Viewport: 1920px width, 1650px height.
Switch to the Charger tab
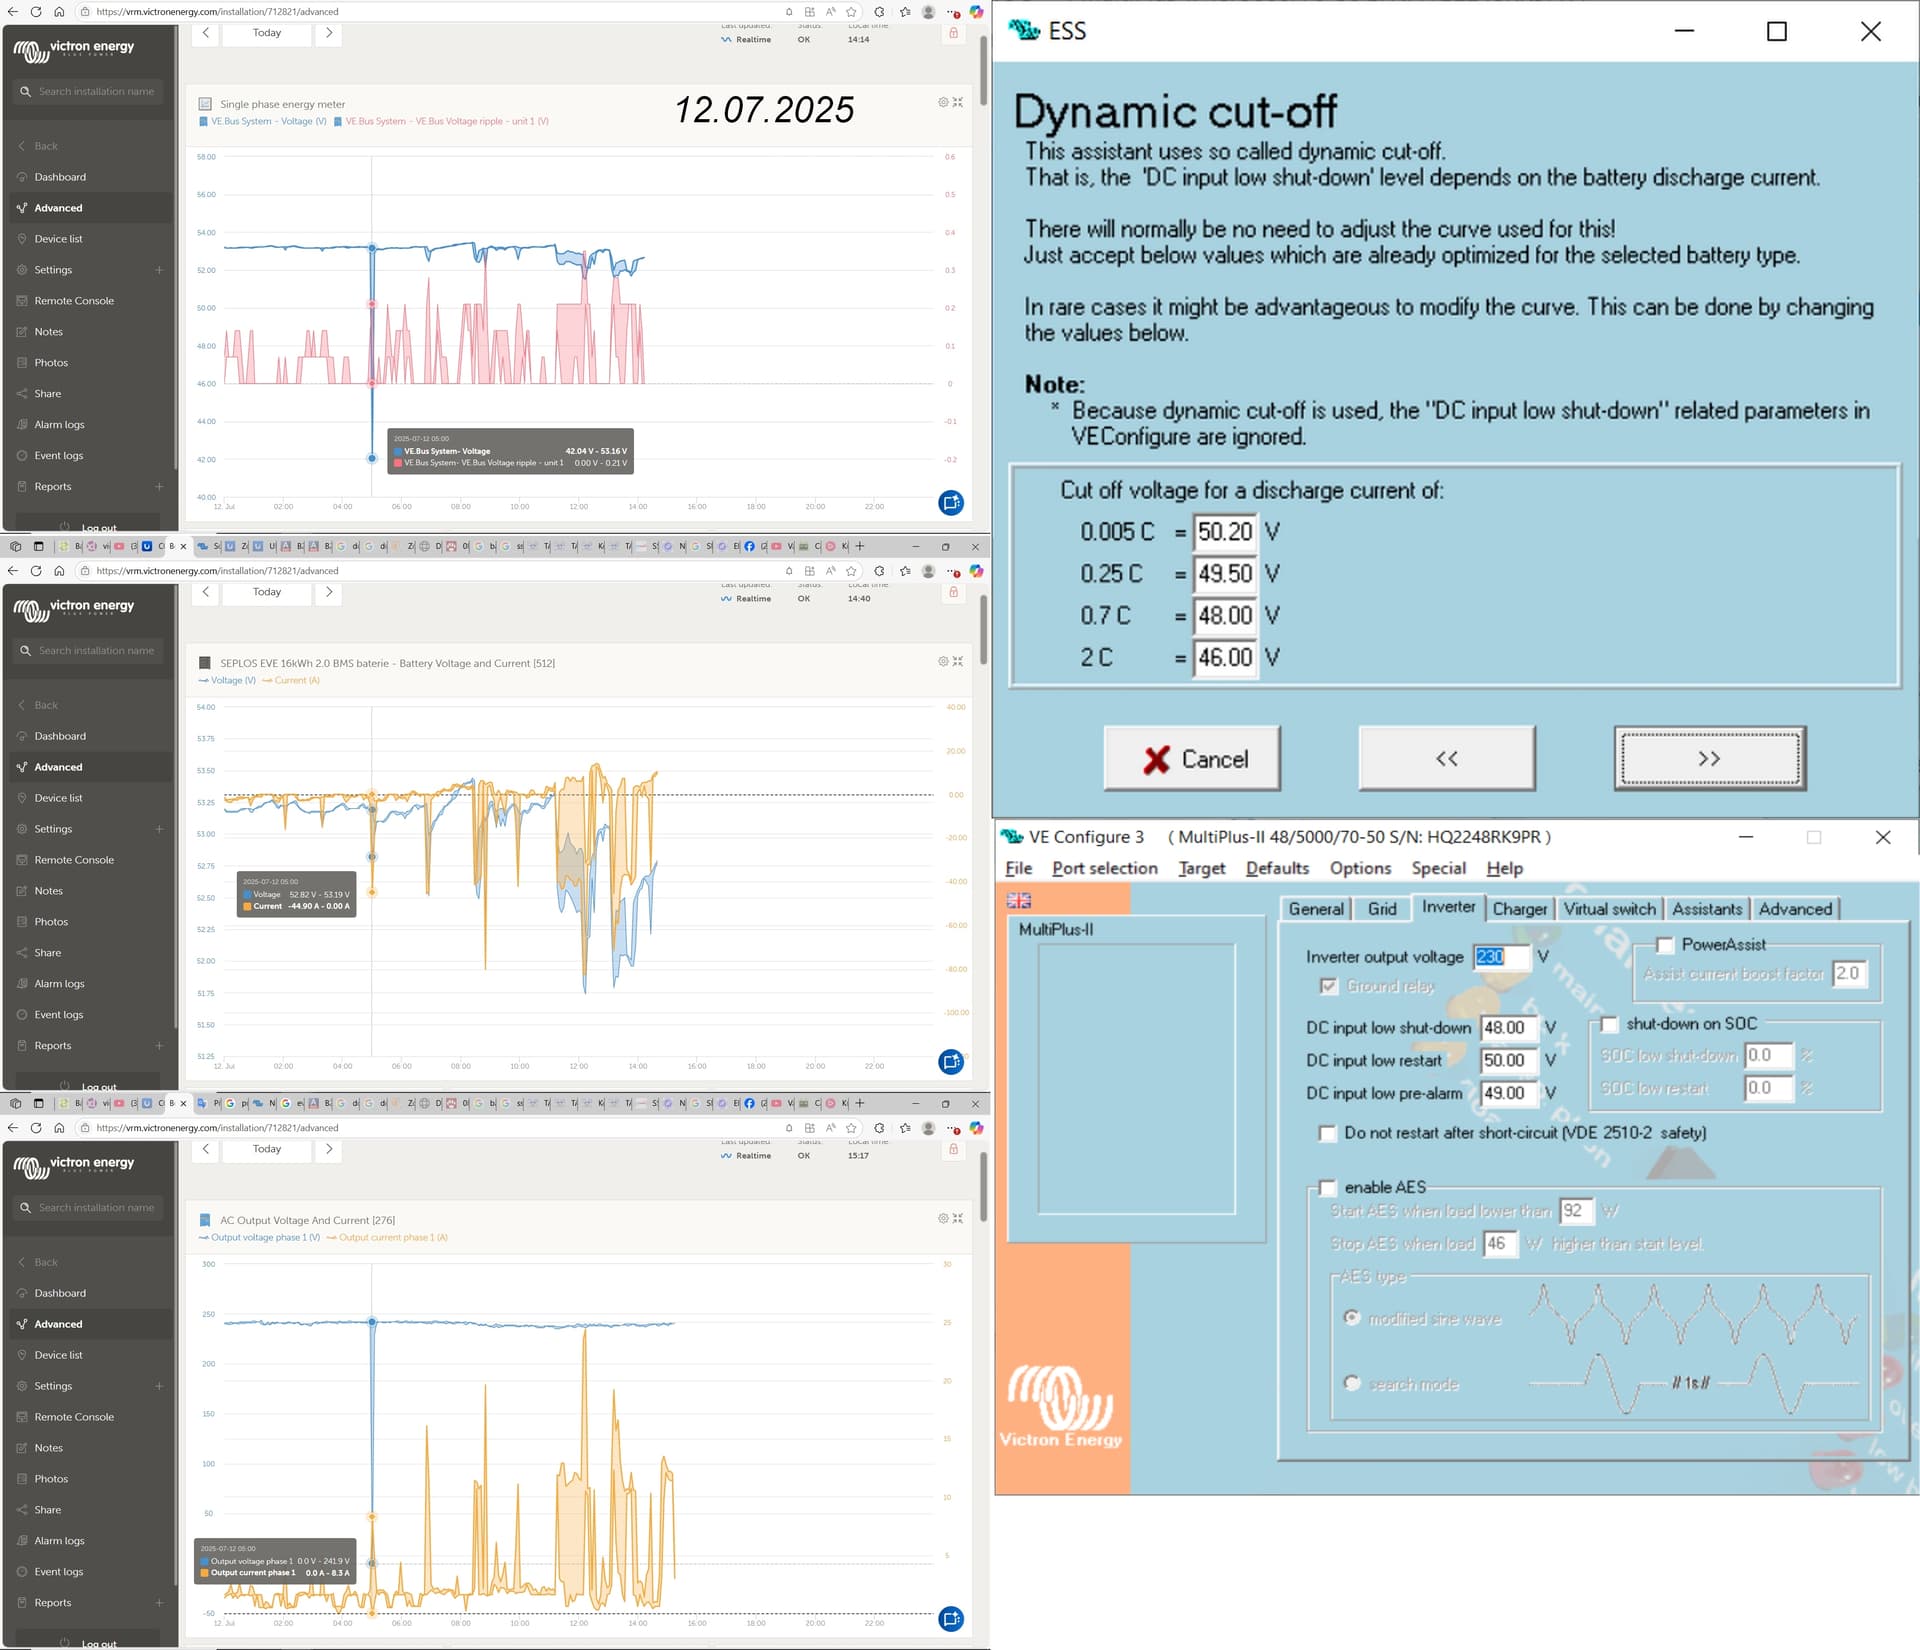1520,909
